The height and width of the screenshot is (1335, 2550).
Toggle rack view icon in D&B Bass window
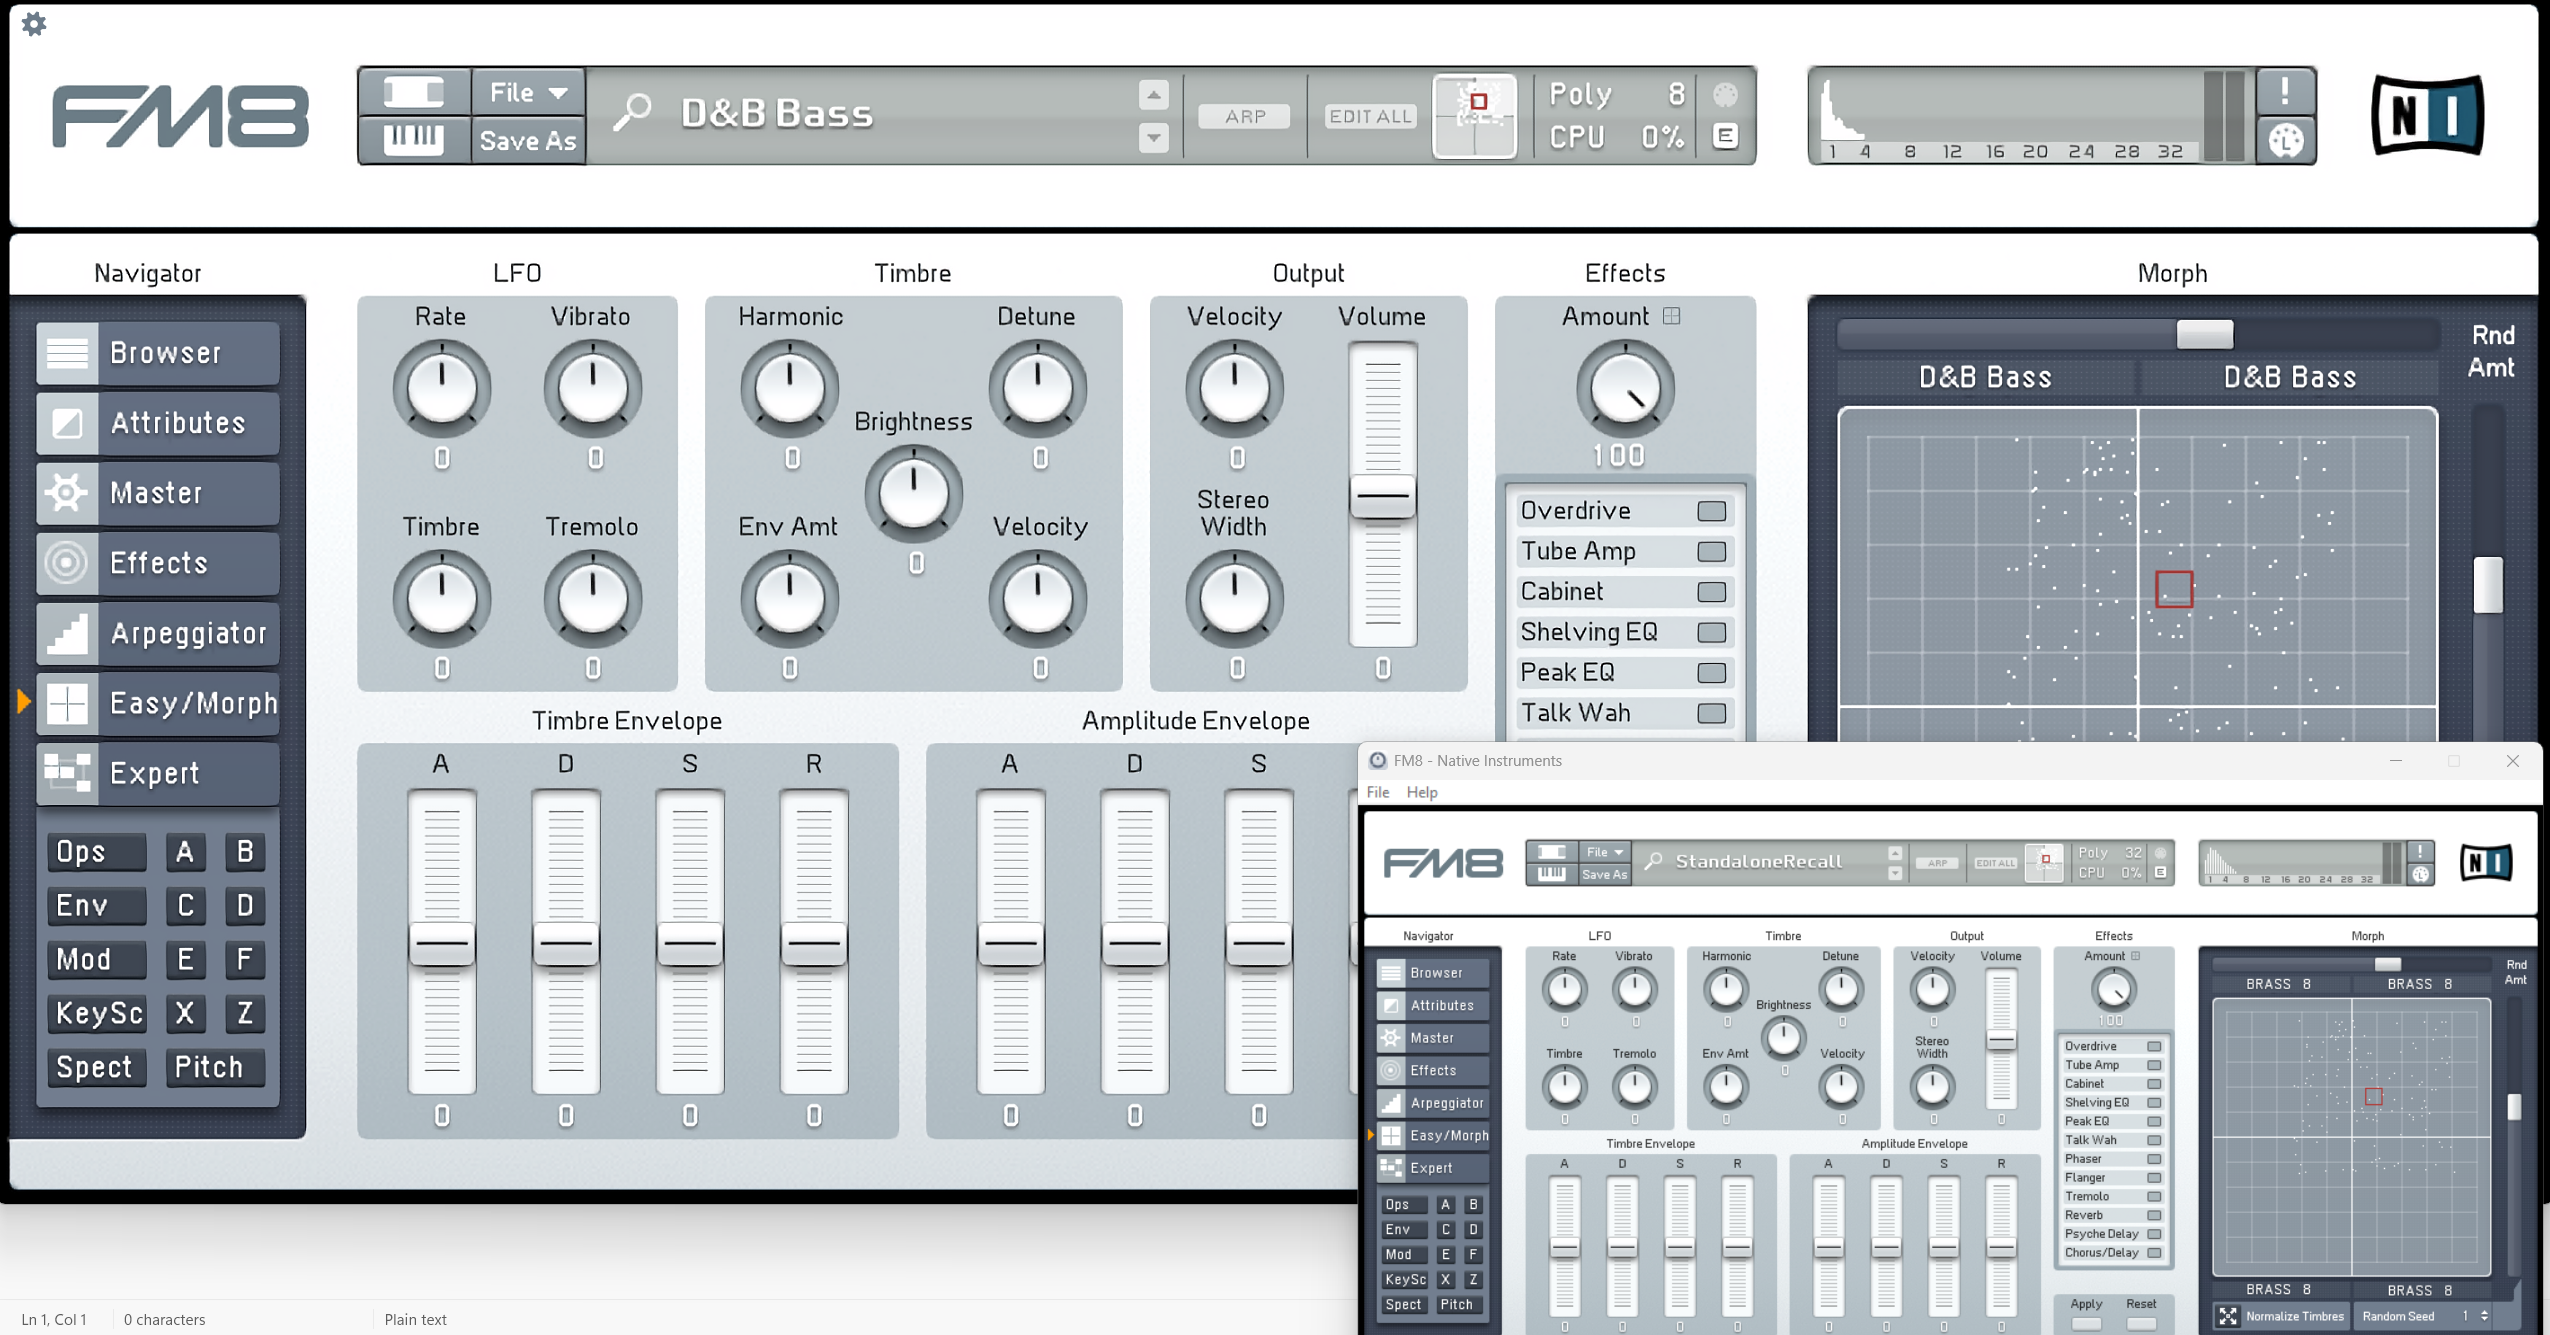(414, 92)
